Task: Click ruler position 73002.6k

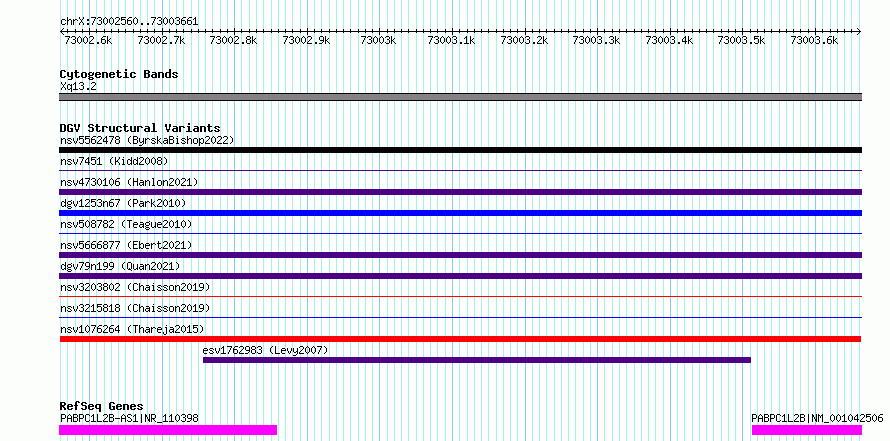Action: pyautogui.click(x=89, y=40)
